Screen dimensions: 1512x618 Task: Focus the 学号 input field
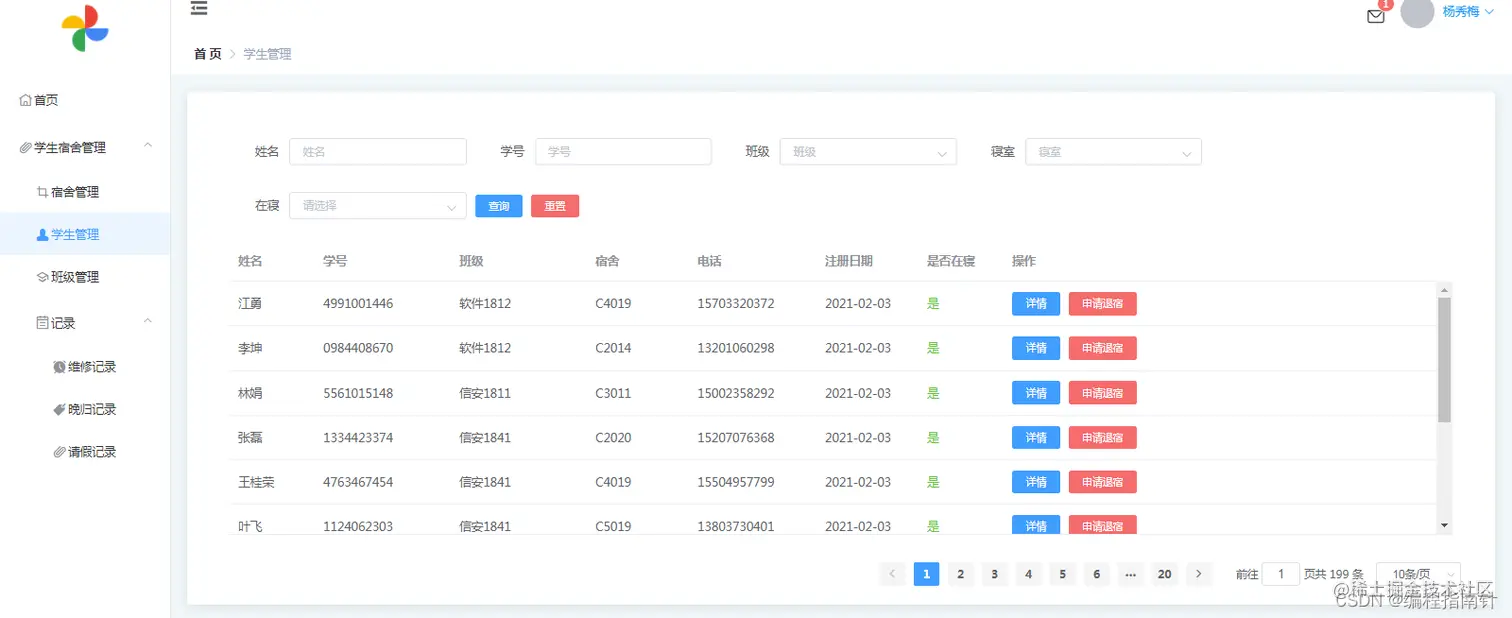(623, 152)
